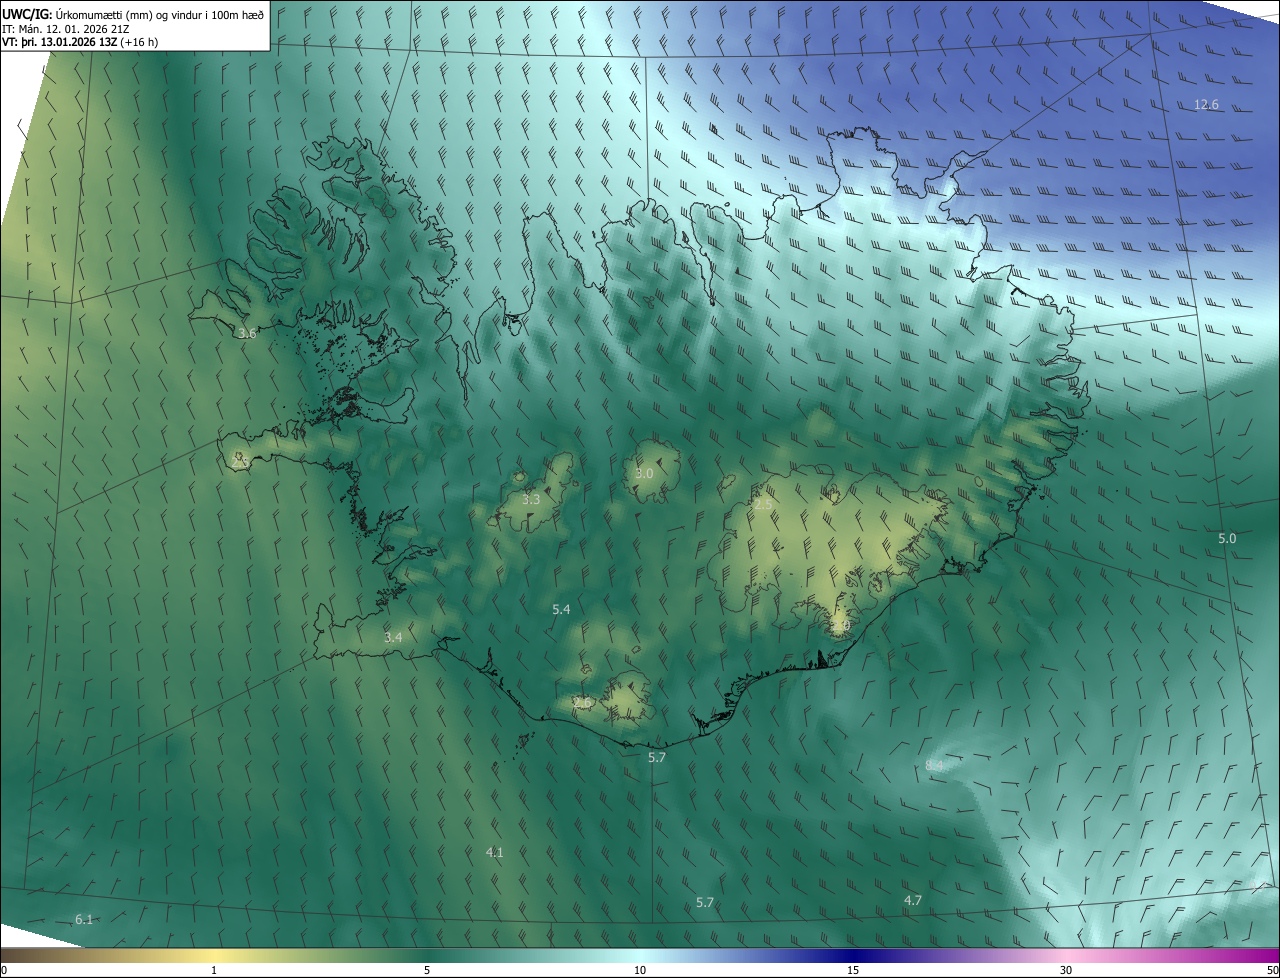Click the 5.0 value label near the east edge
This screenshot has height=978, width=1280.
point(1227,538)
